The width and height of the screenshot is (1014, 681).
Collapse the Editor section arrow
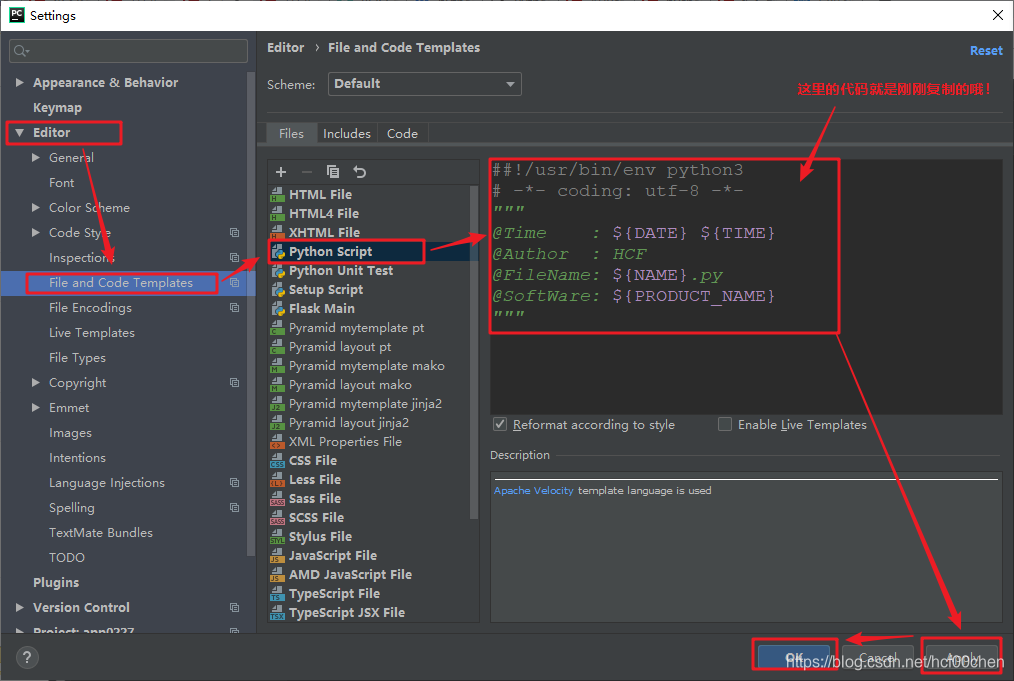coord(19,133)
